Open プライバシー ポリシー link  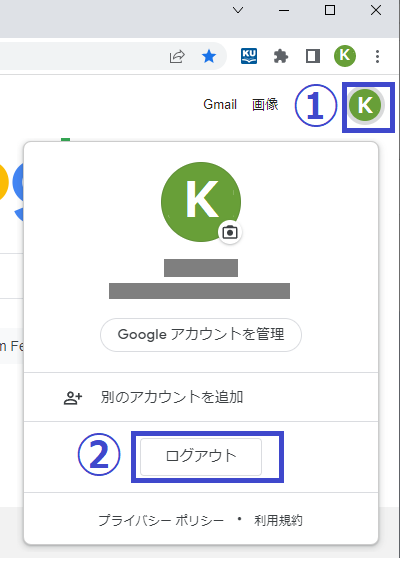(x=161, y=520)
